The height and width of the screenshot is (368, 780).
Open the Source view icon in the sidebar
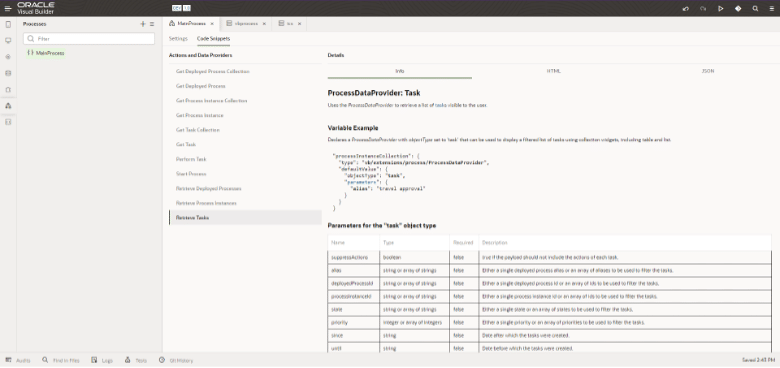point(8,122)
